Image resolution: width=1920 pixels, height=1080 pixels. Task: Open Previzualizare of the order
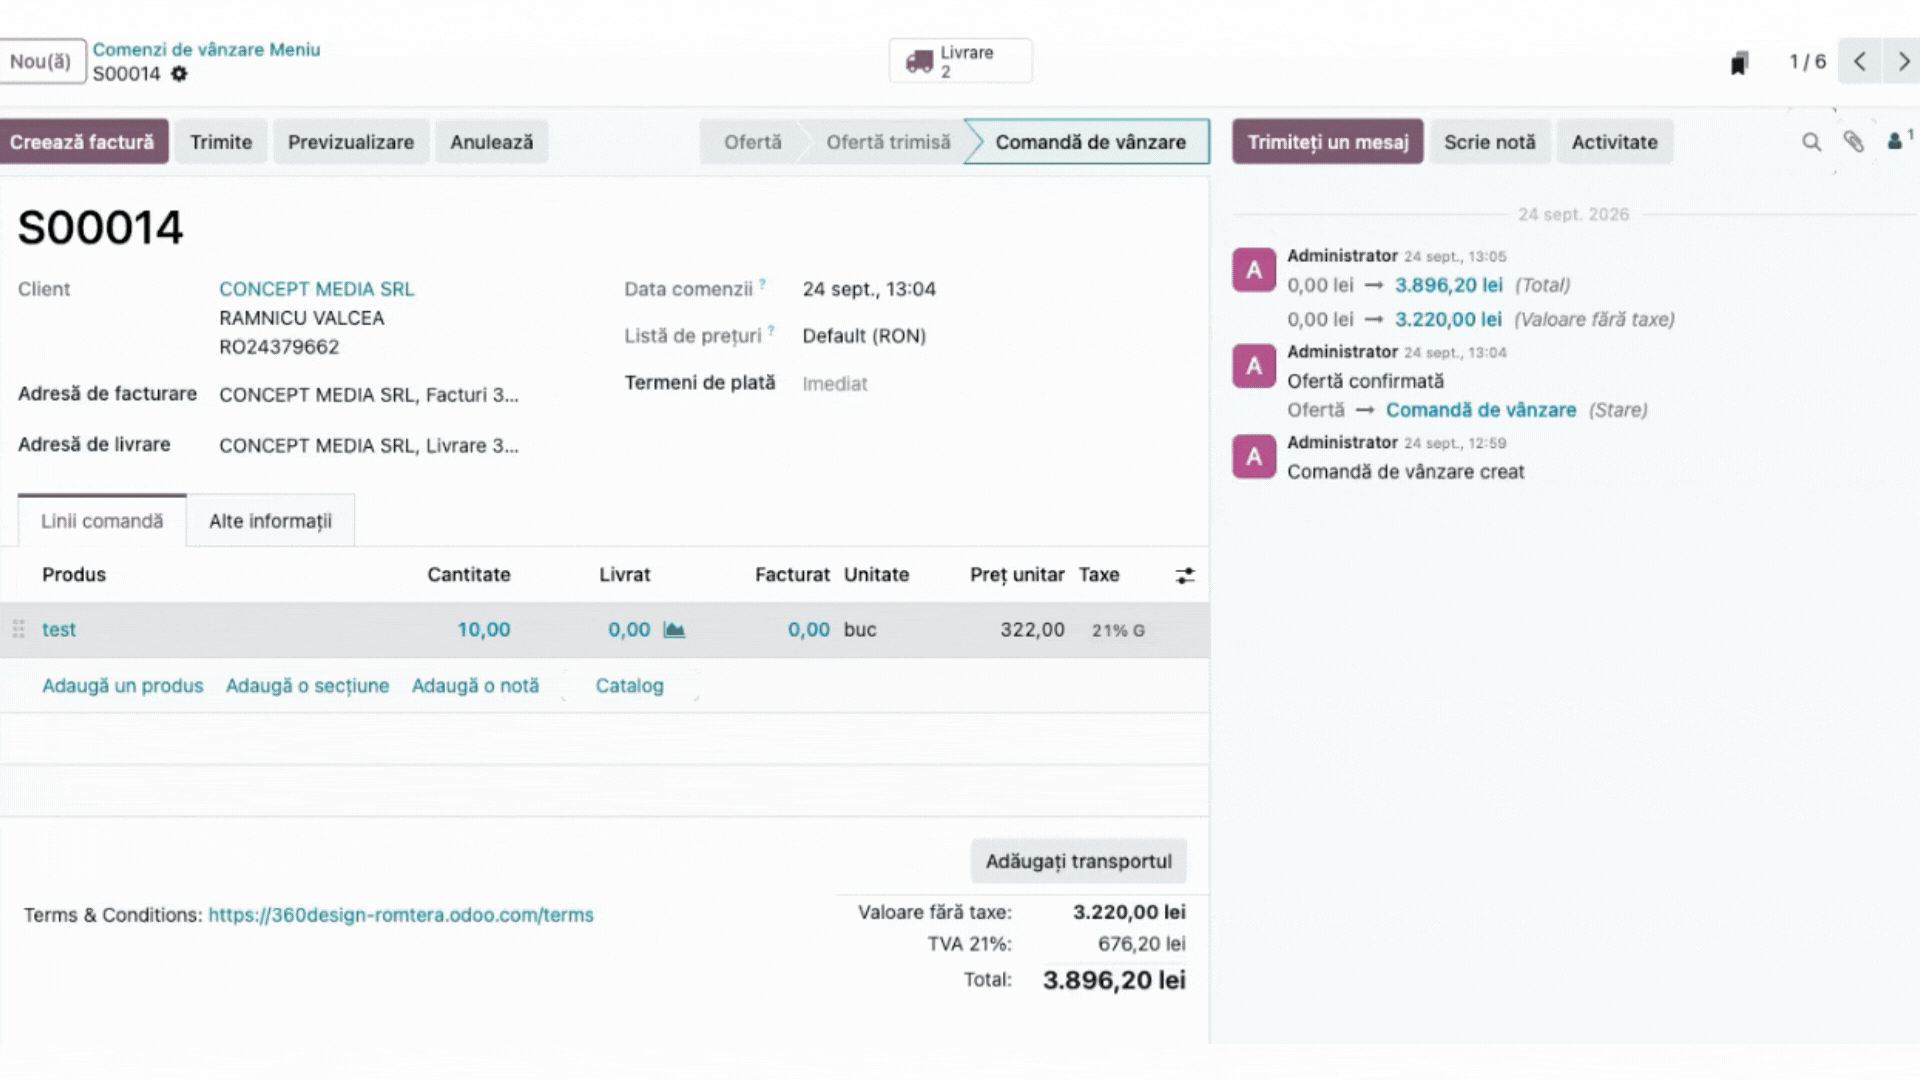[x=351, y=142]
